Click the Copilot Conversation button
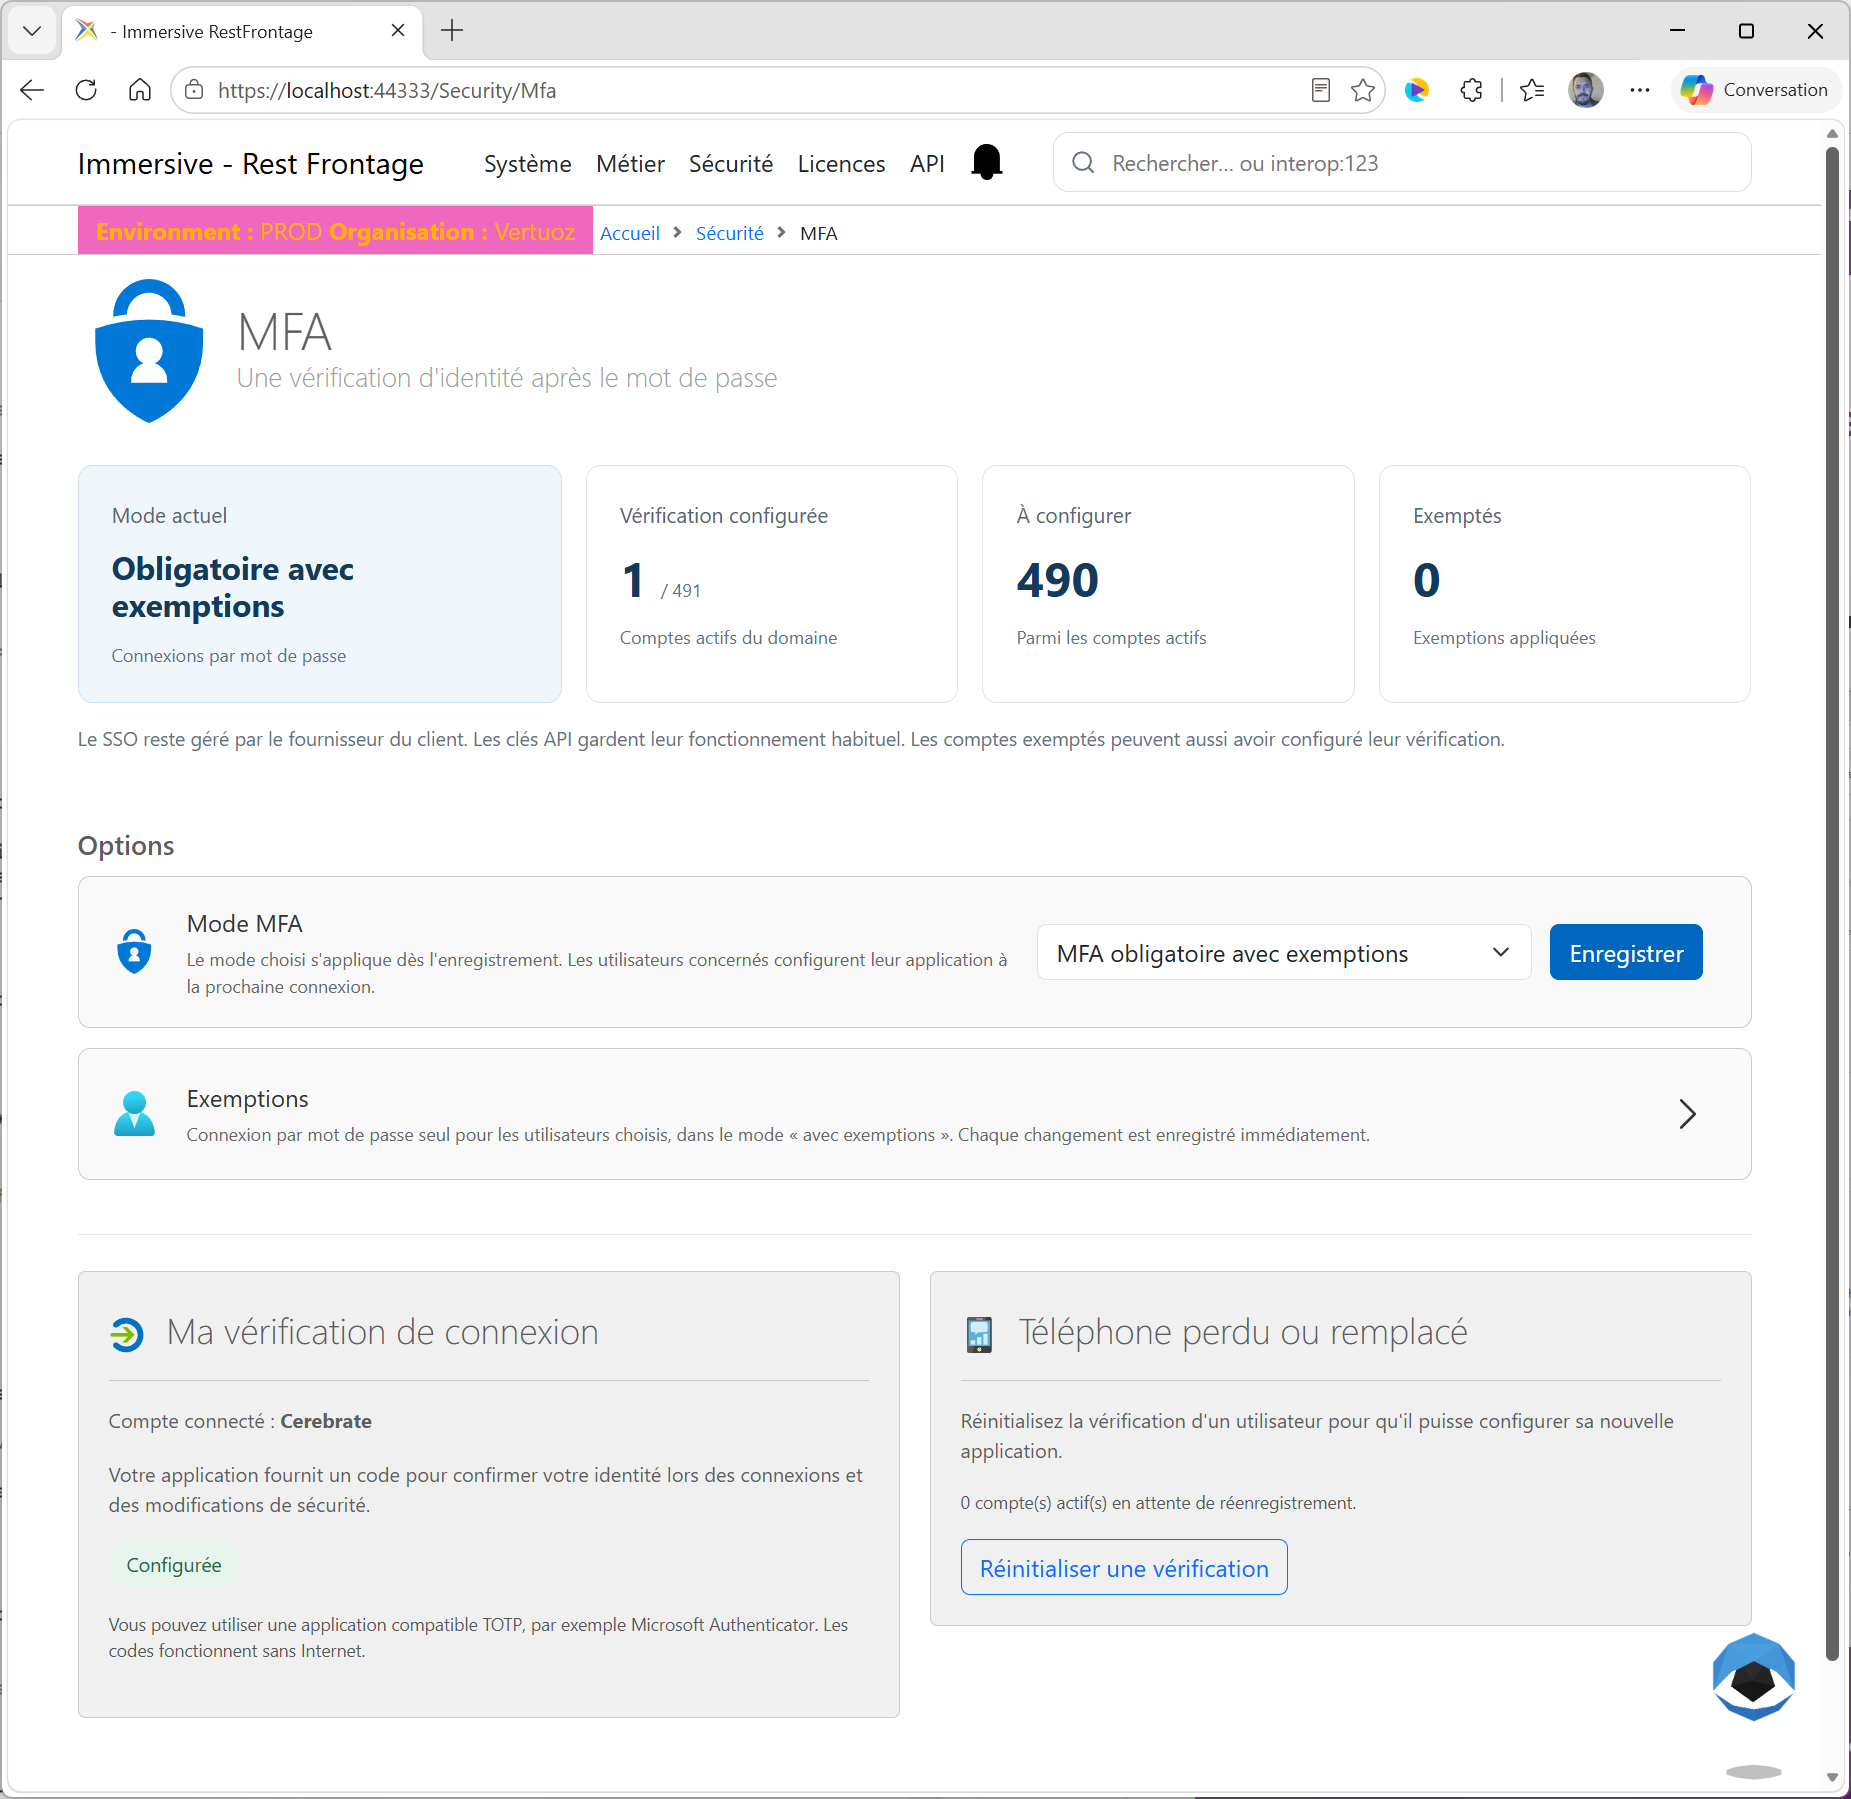 [1756, 90]
